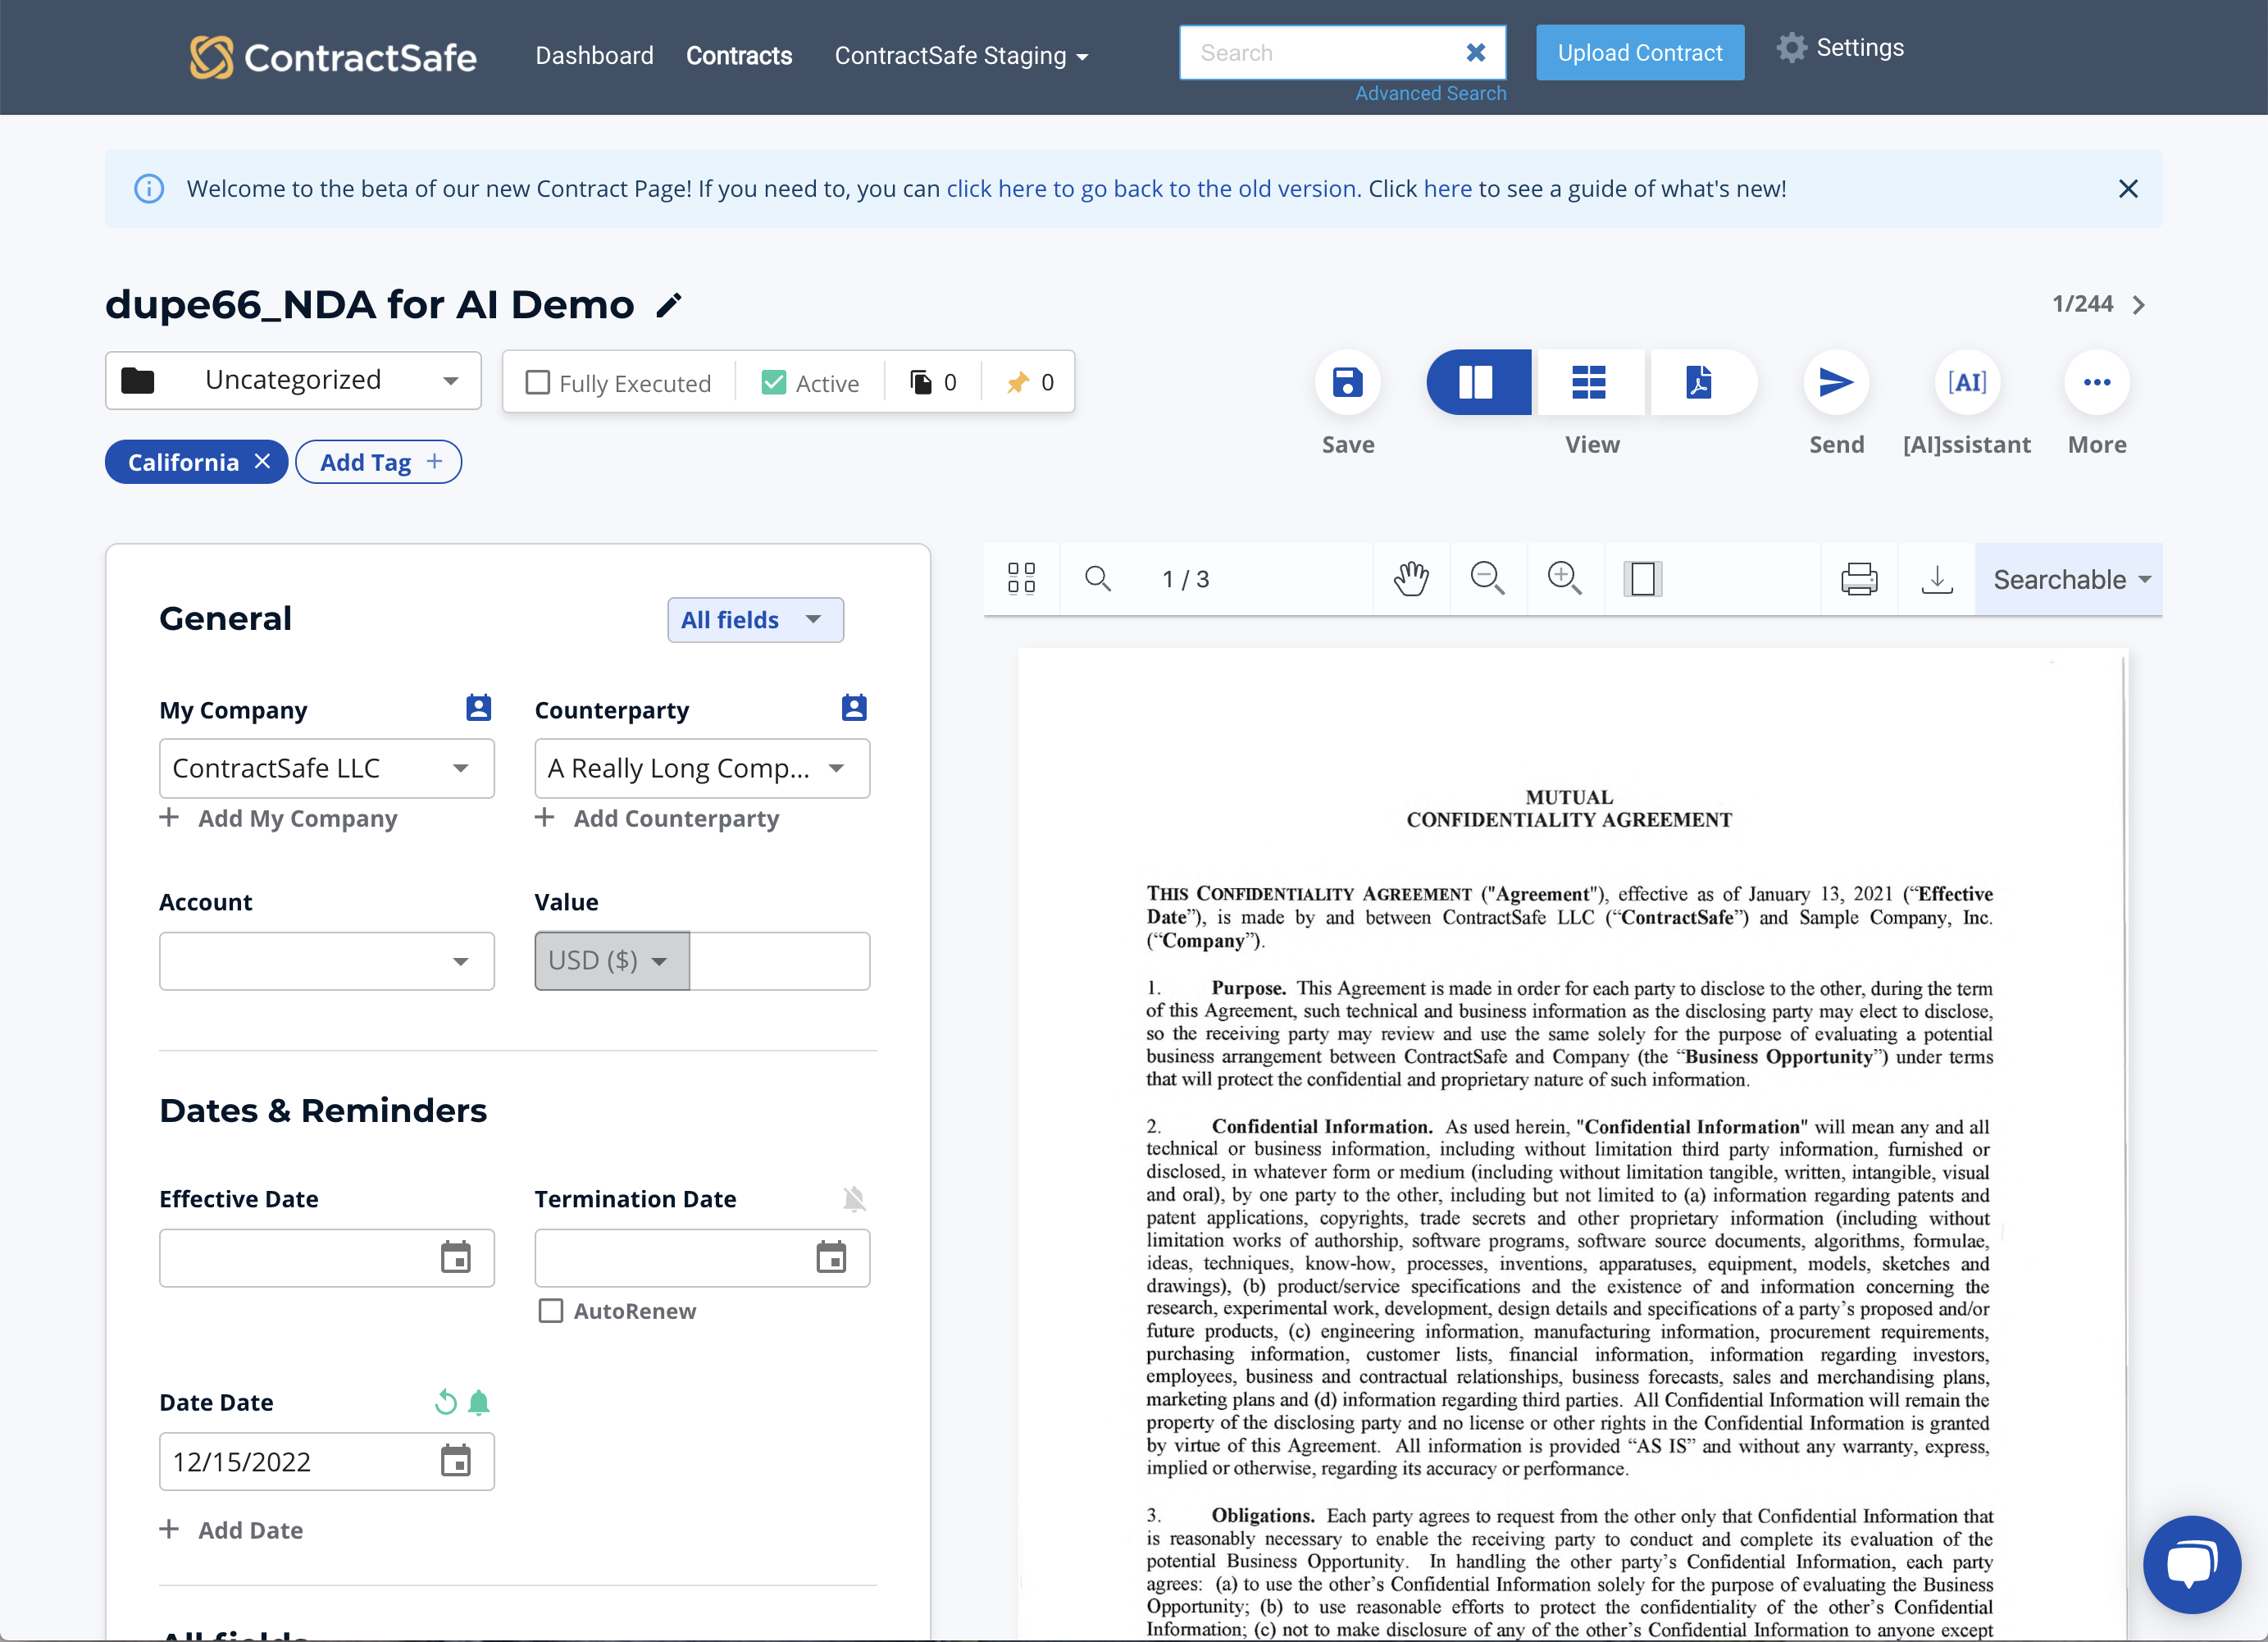Open the [AI]ssistant
The width and height of the screenshot is (2268, 1642).
(x=1966, y=382)
